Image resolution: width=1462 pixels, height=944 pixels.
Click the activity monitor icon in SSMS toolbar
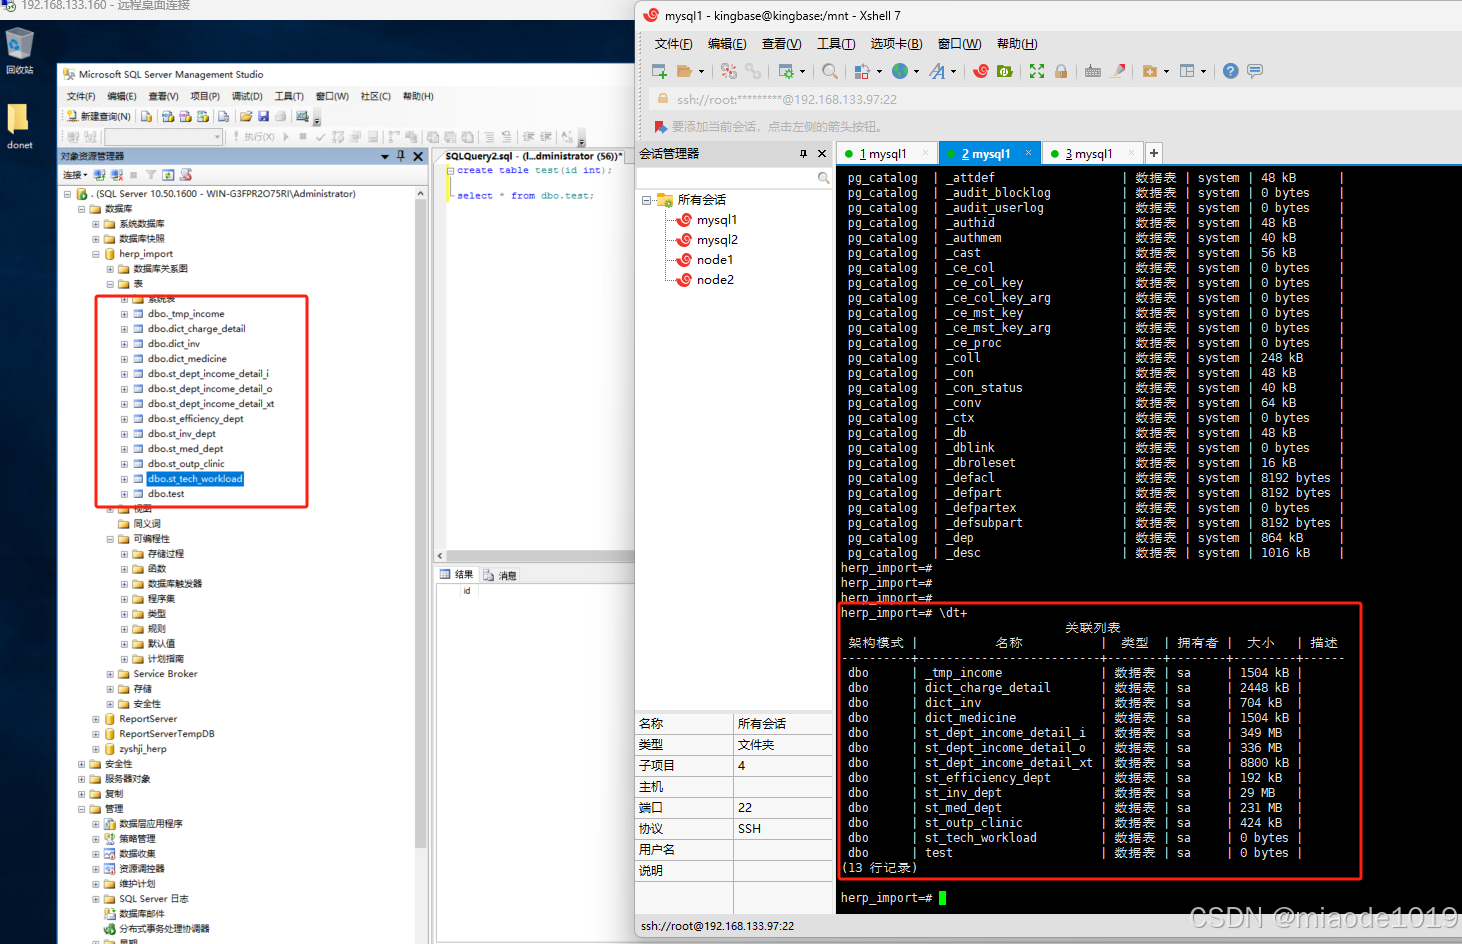click(x=302, y=116)
